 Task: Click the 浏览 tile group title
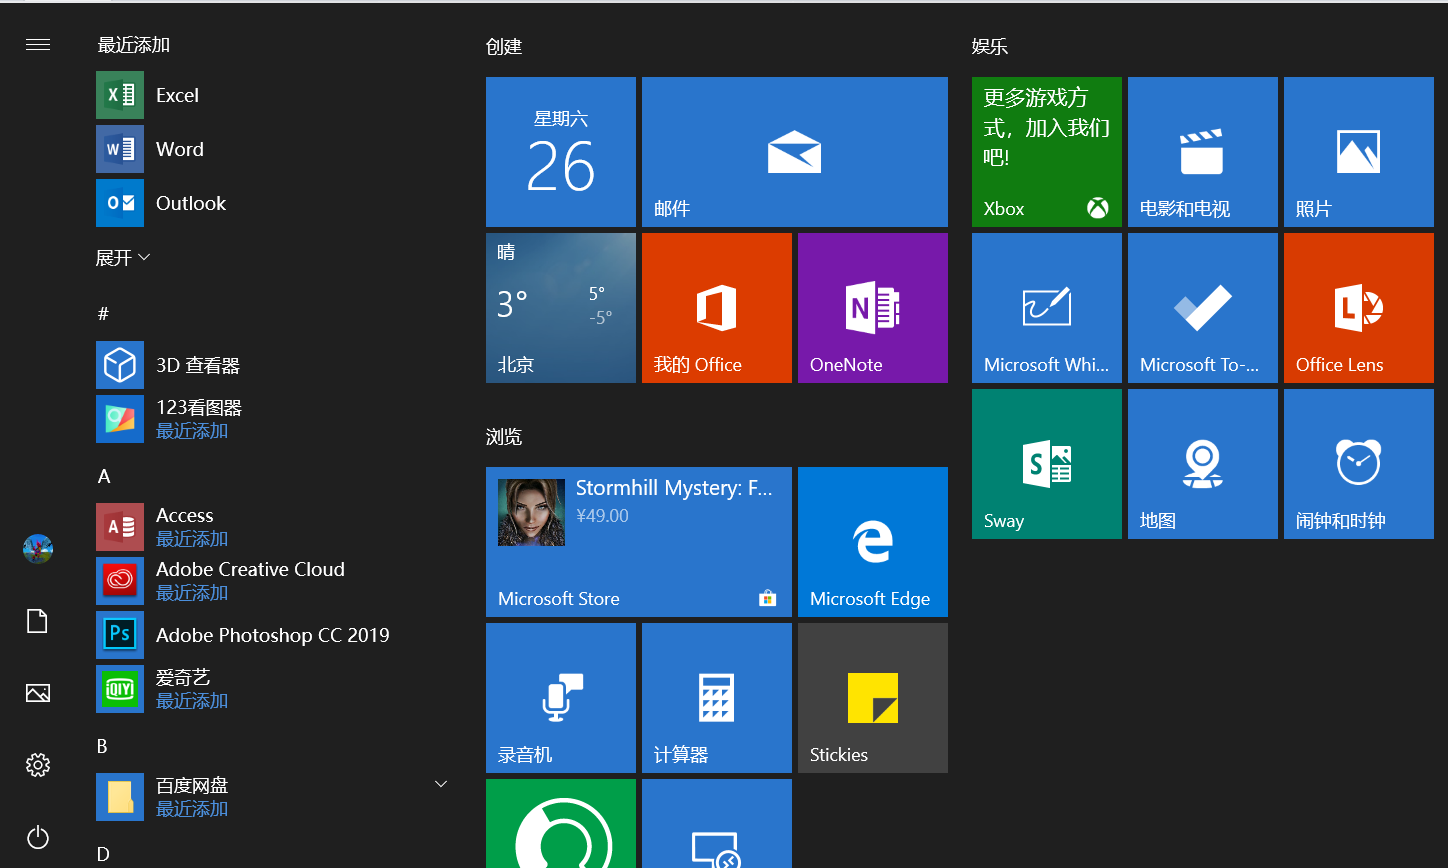coord(504,436)
